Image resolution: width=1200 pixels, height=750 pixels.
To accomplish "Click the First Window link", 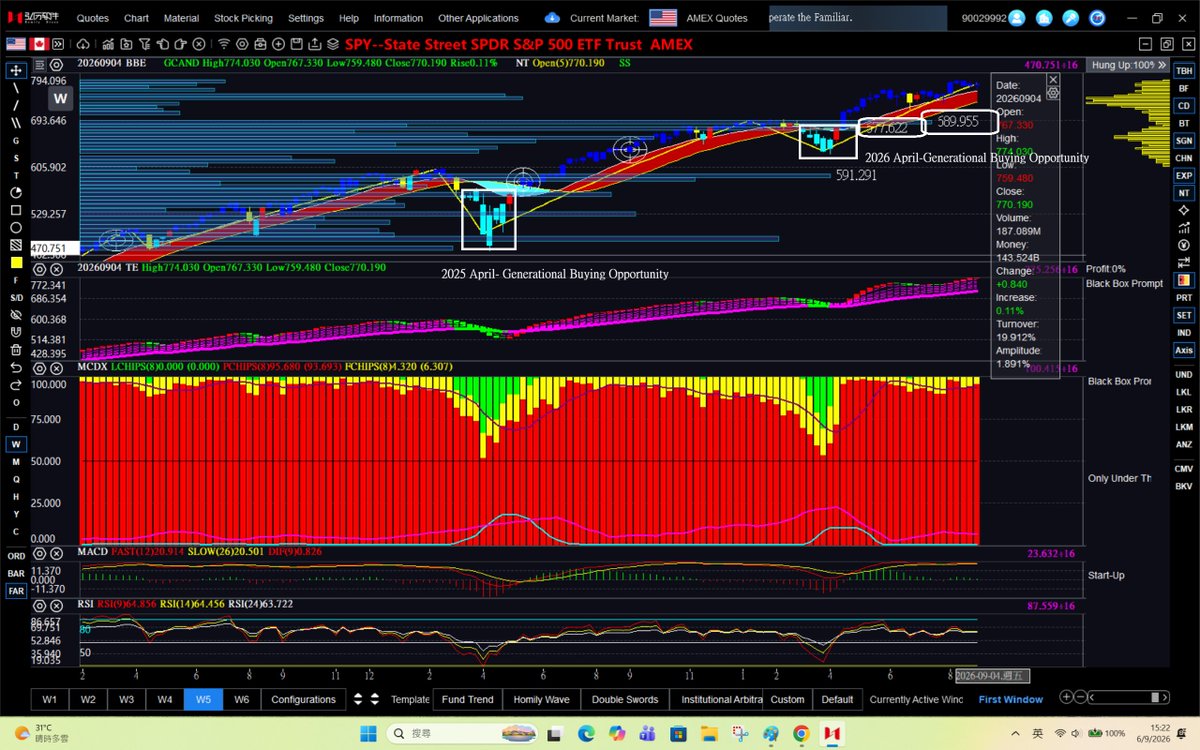I will pyautogui.click(x=1010, y=699).
